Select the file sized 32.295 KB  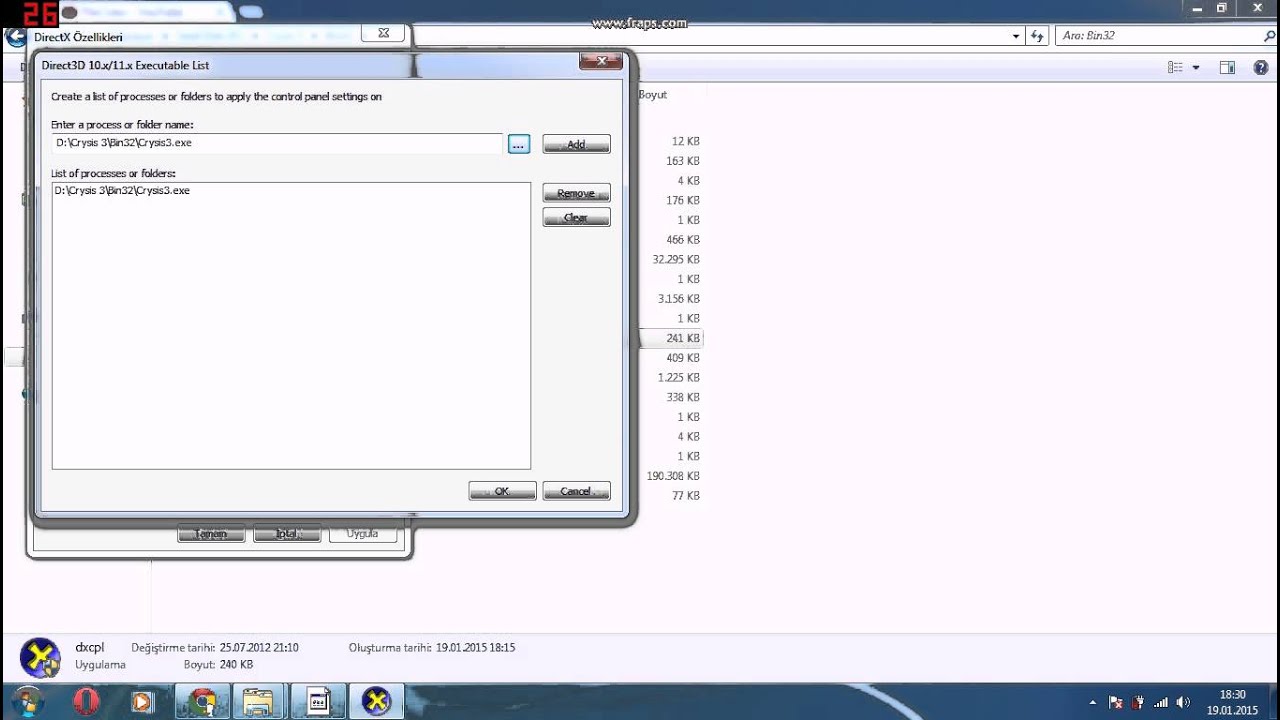coord(676,259)
